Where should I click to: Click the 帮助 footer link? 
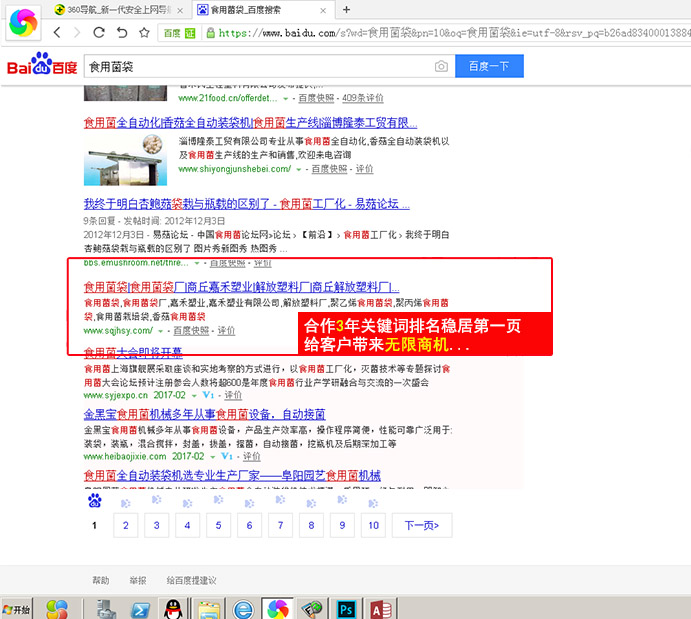point(100,581)
